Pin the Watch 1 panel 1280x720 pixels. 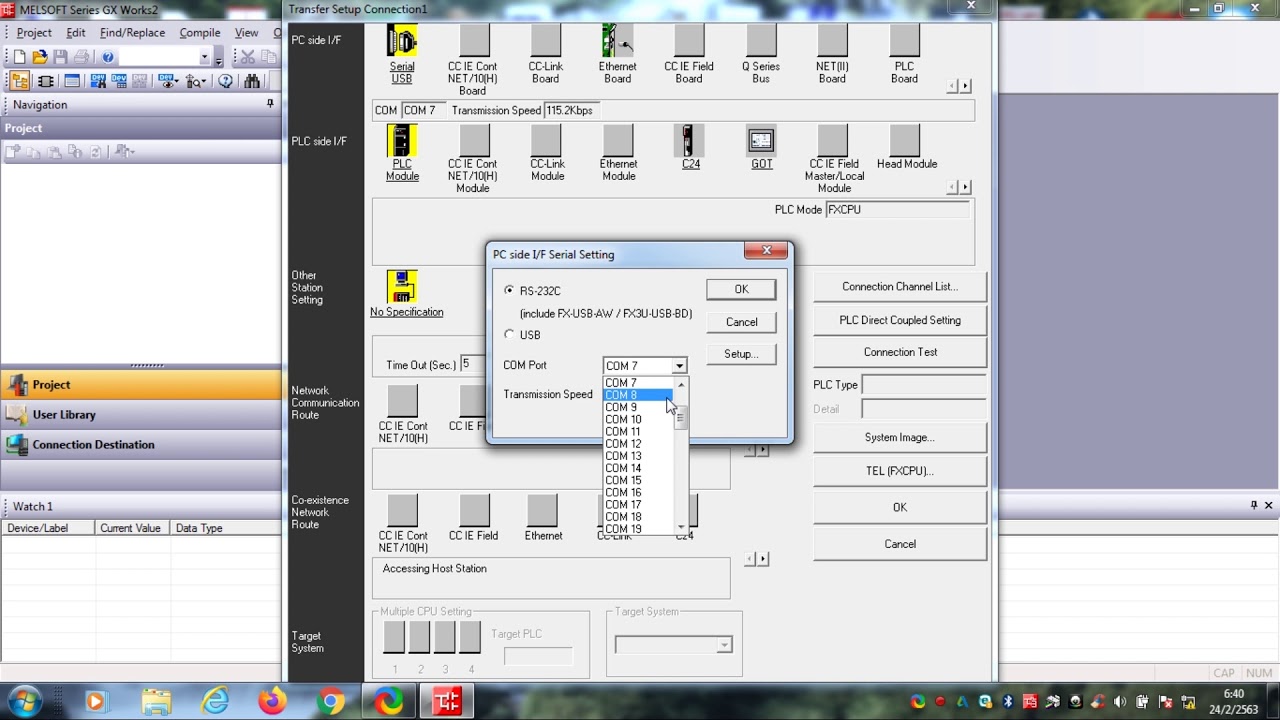[1254, 505]
